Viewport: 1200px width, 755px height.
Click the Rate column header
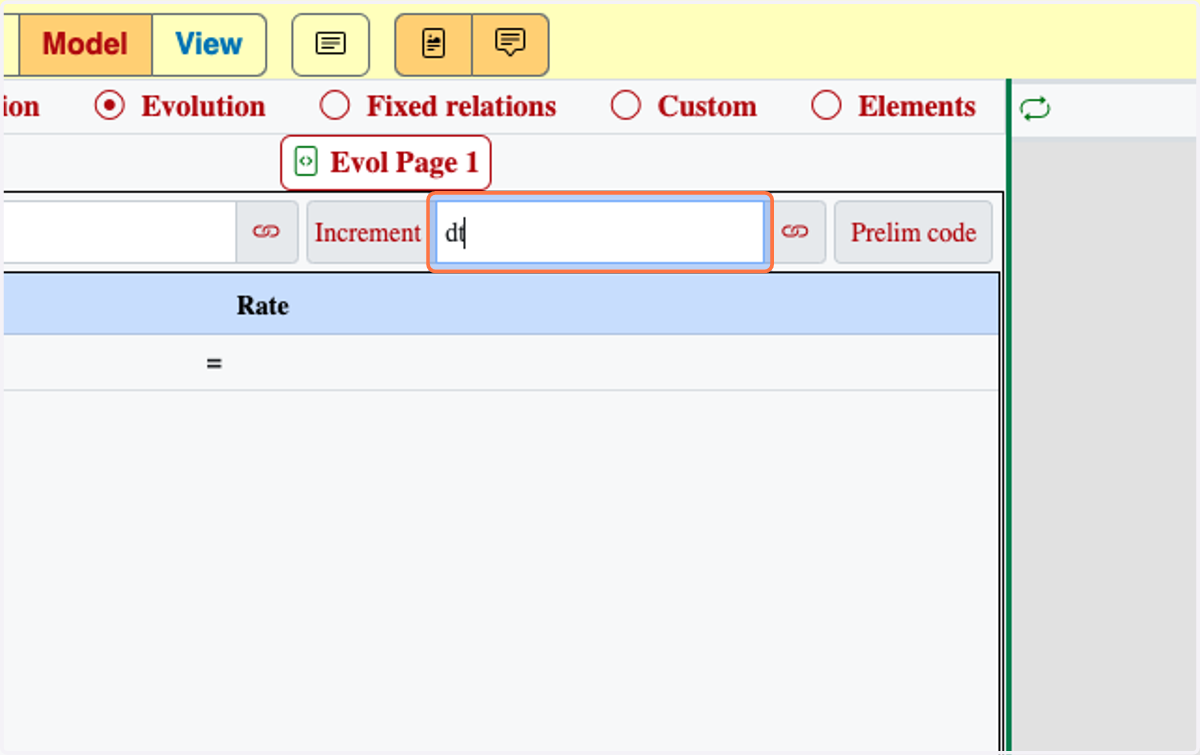(x=263, y=305)
